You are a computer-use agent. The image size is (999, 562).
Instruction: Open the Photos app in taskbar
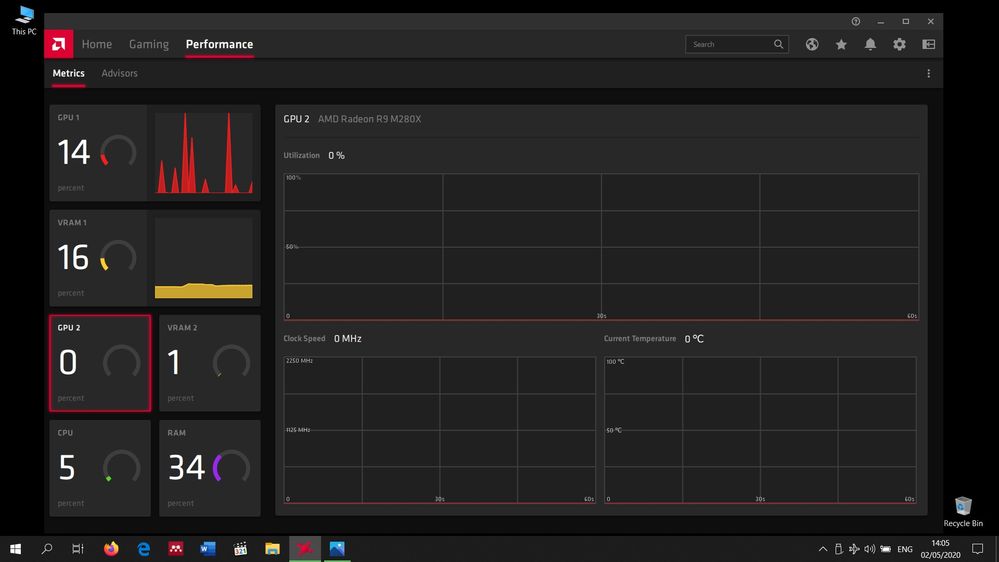click(337, 549)
